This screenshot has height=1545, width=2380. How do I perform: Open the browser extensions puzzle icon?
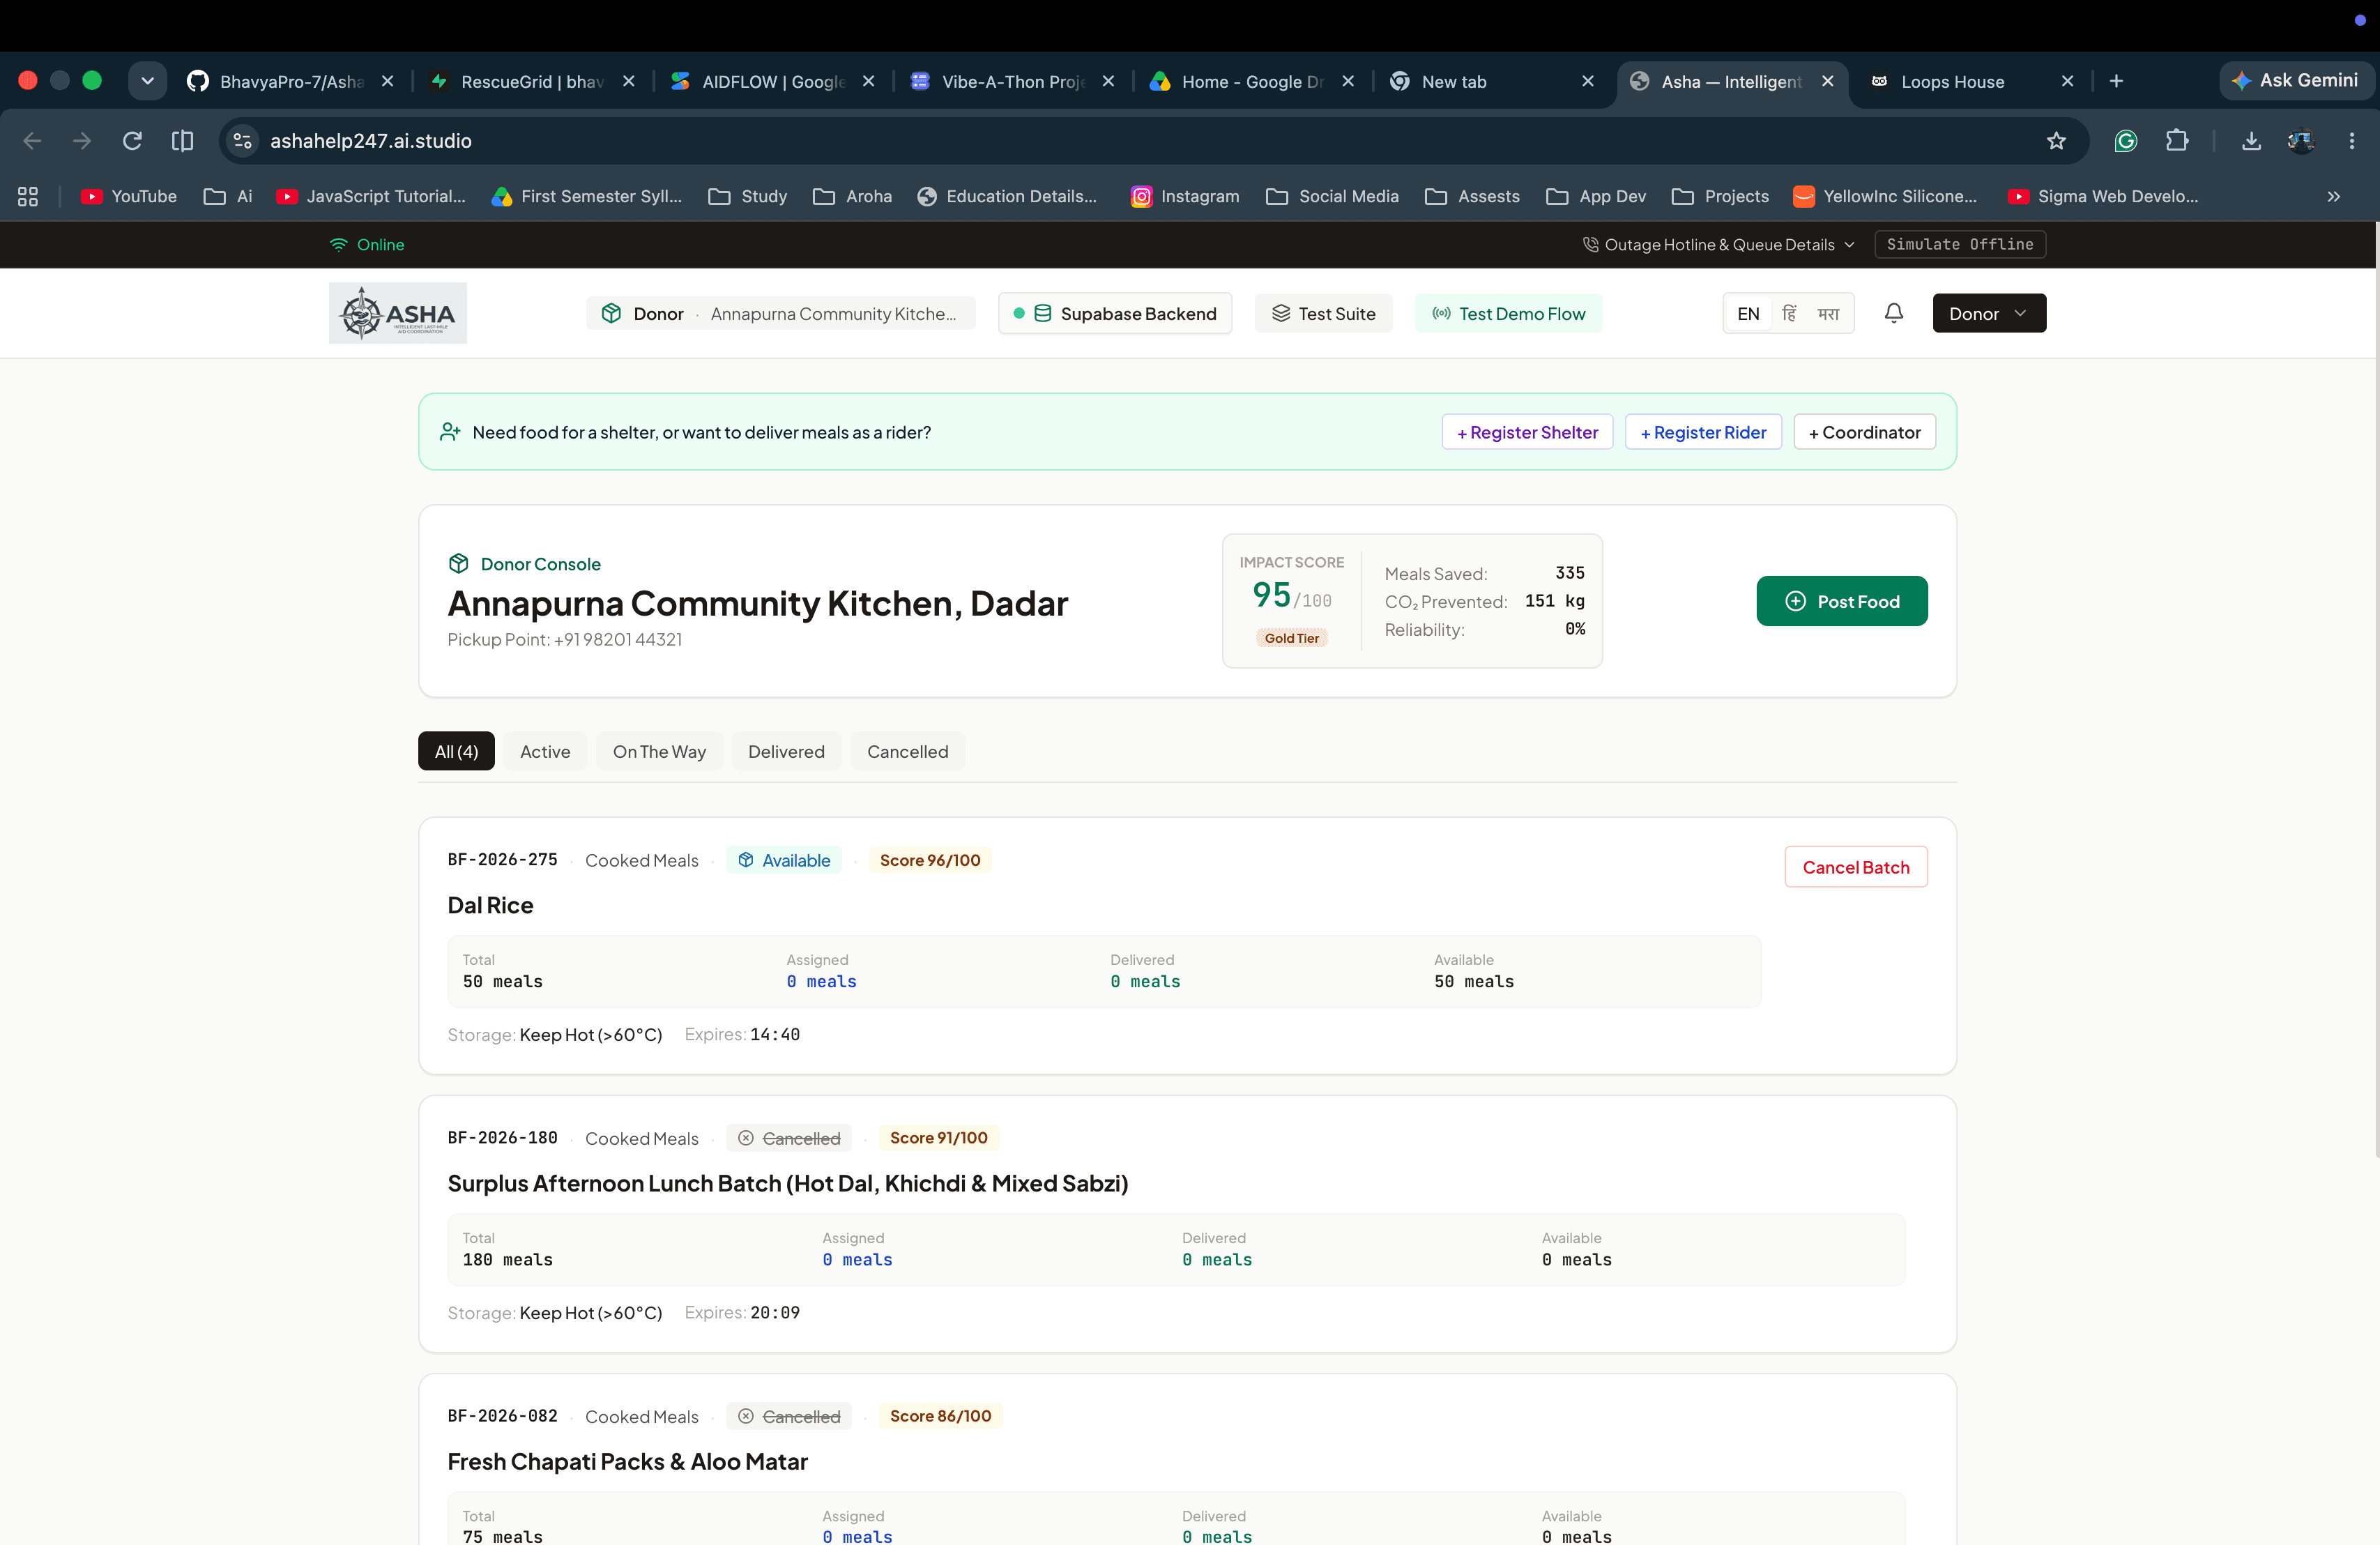[x=2177, y=141]
